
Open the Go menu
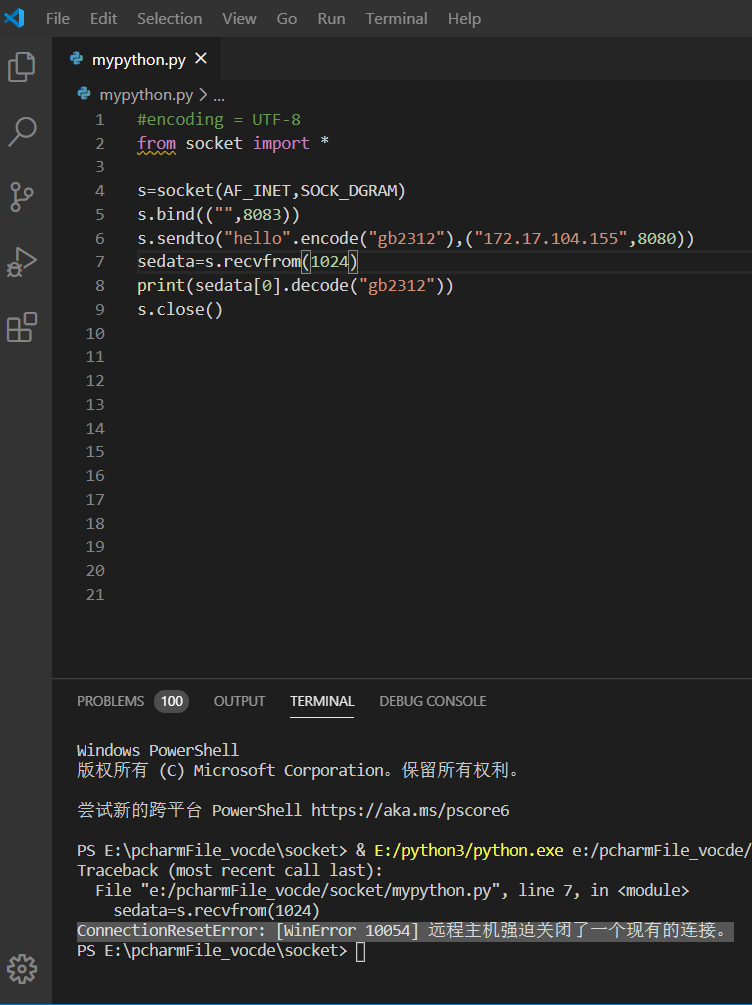point(287,19)
